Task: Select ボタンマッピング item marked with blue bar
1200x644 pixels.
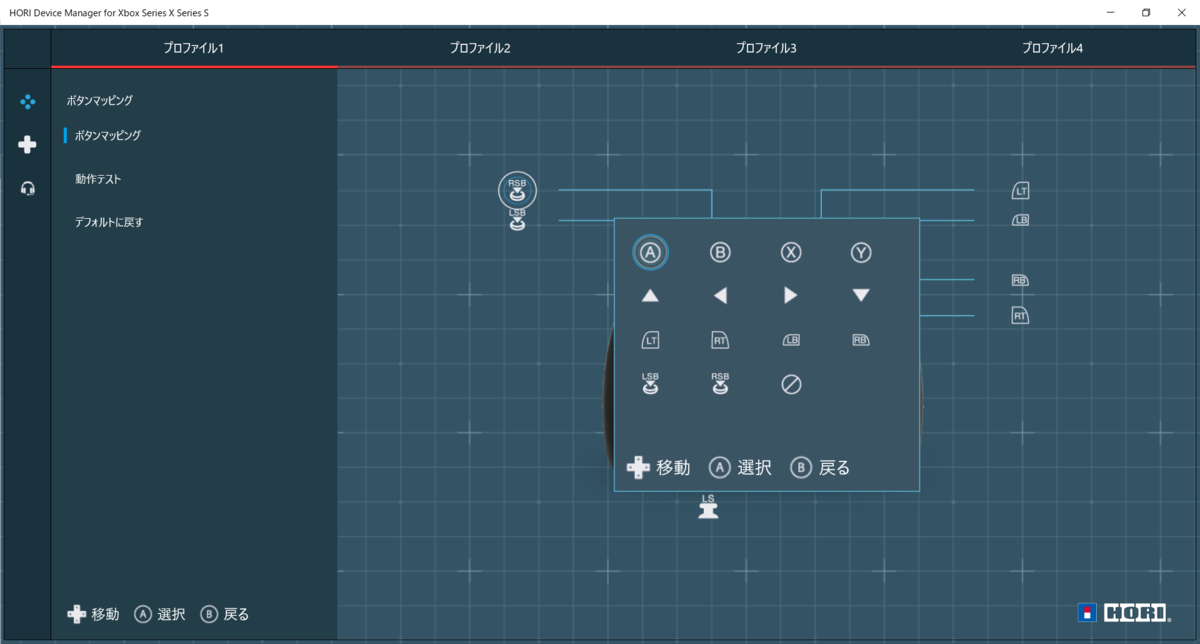Action: click(x=108, y=135)
